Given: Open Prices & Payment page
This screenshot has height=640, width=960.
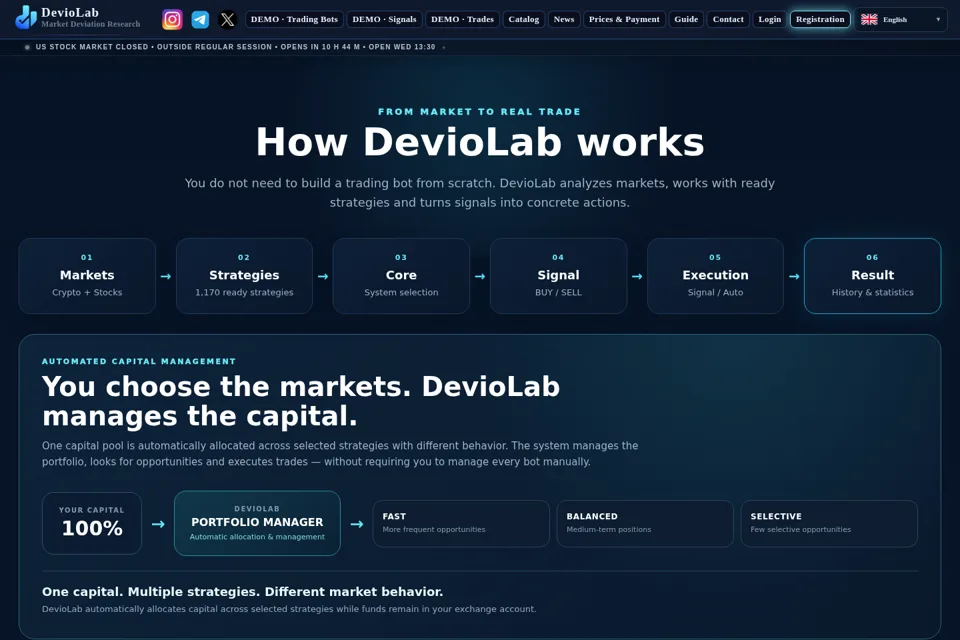Looking at the screenshot, I should pos(624,20).
